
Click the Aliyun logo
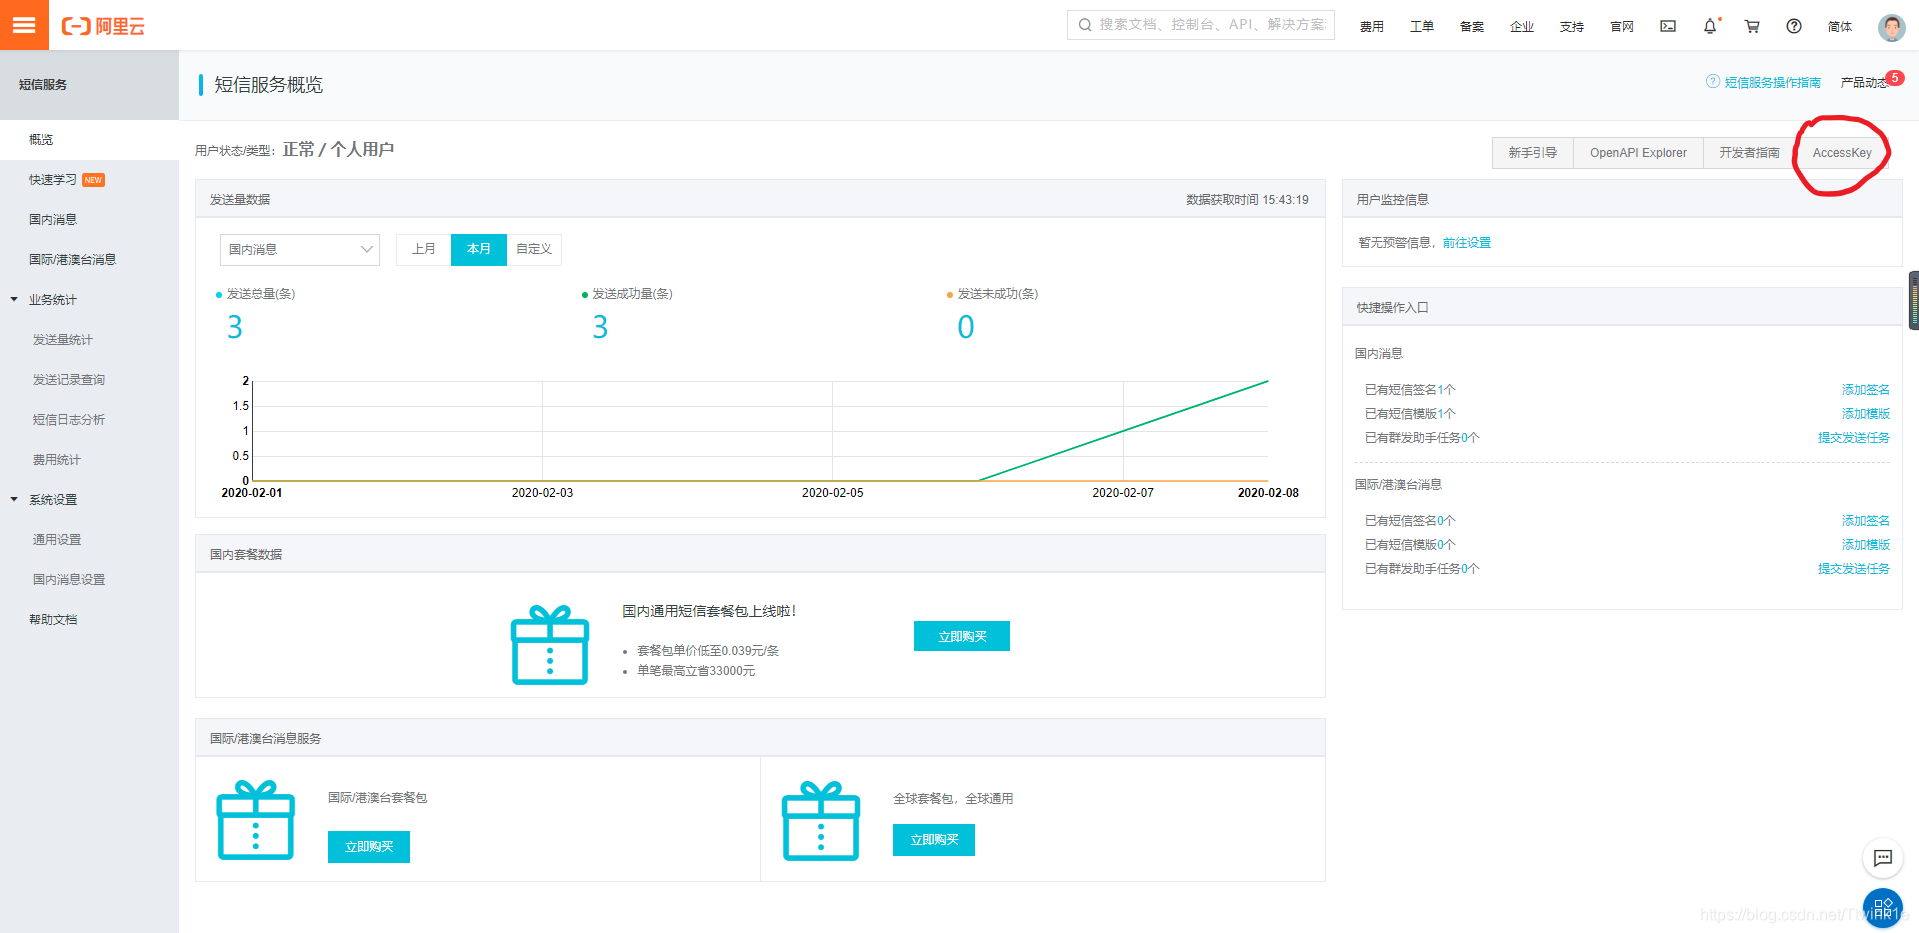(103, 27)
